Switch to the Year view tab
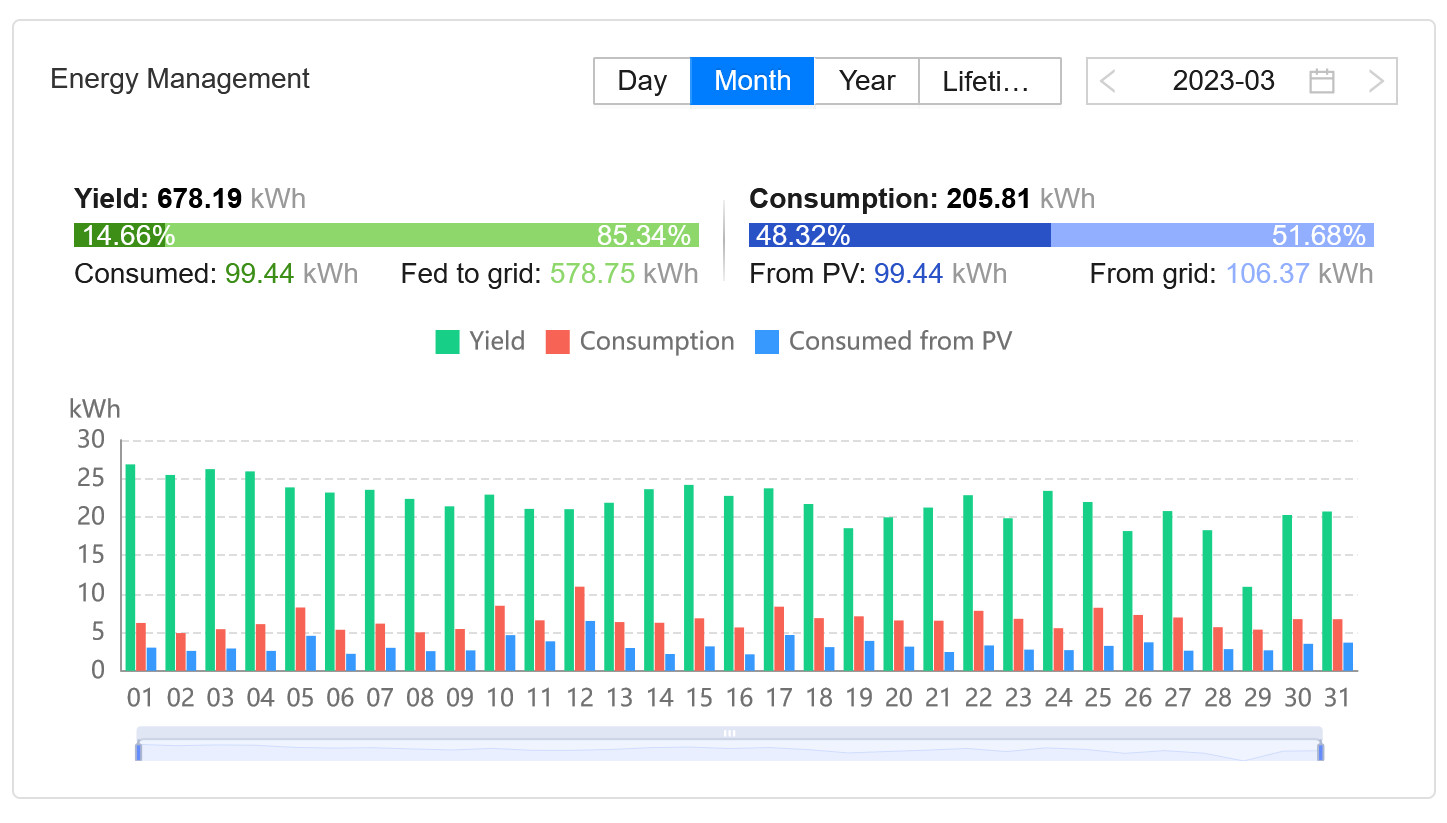The height and width of the screenshot is (823, 1447). [x=866, y=81]
